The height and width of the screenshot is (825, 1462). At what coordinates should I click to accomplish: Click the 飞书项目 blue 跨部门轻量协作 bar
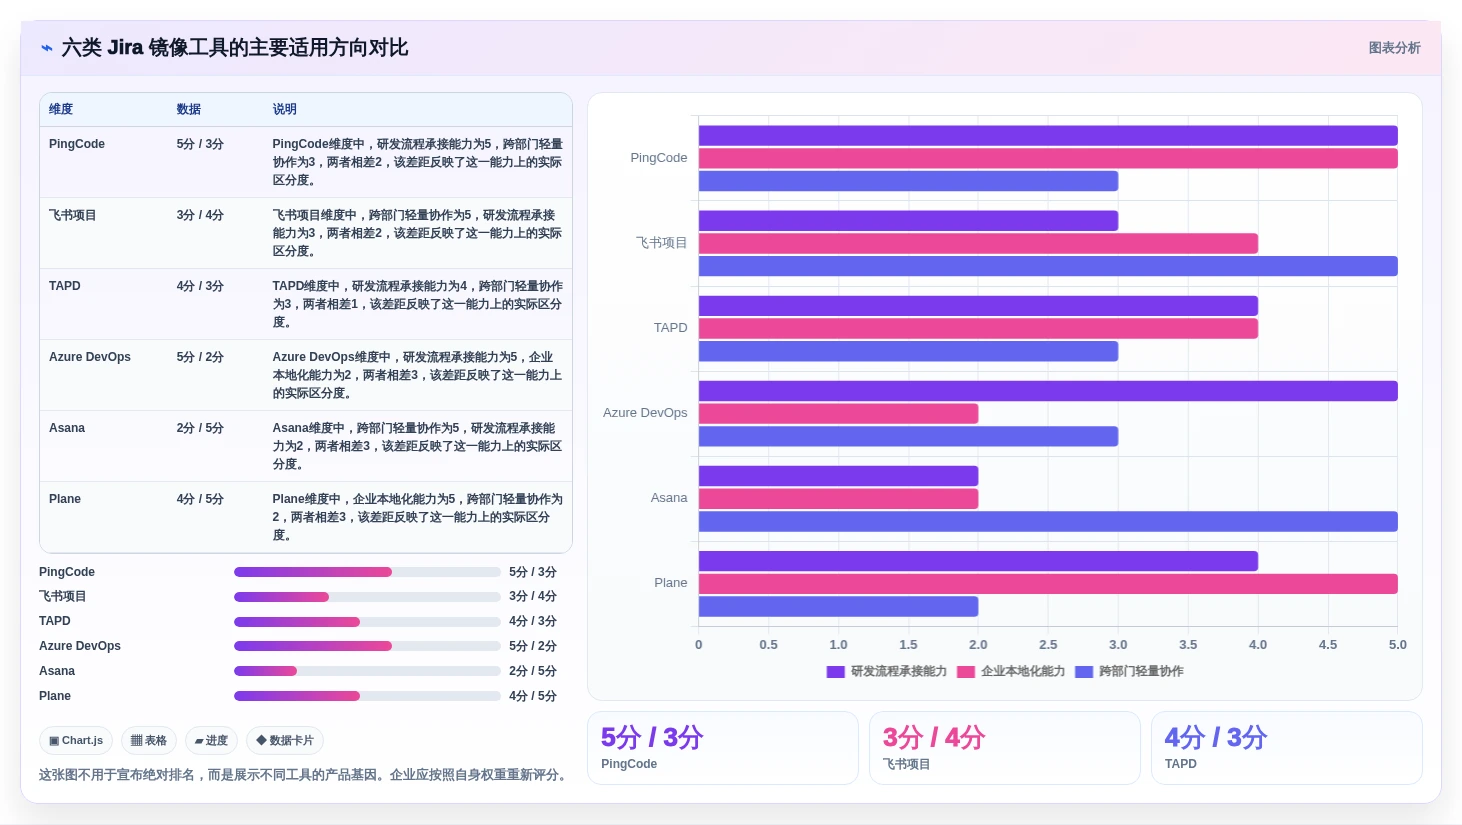[1048, 266]
